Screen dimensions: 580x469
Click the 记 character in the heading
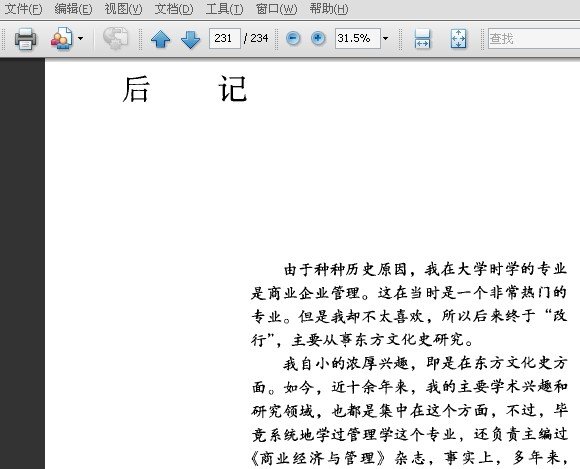pos(232,89)
